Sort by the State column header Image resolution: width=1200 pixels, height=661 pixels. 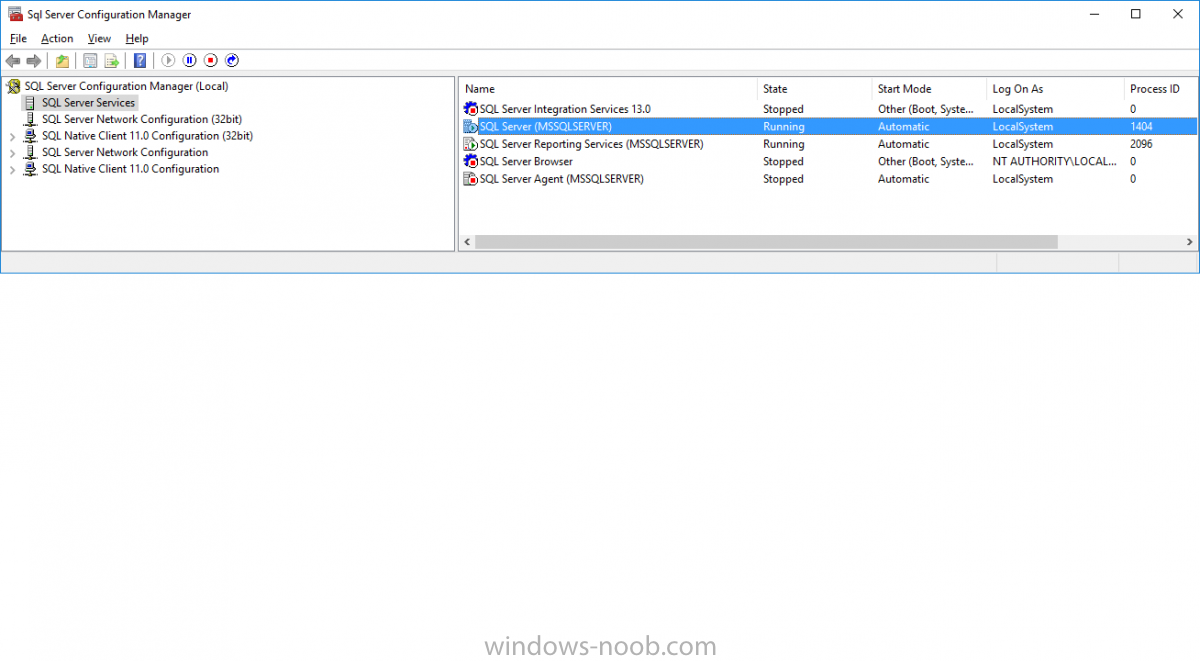(814, 89)
